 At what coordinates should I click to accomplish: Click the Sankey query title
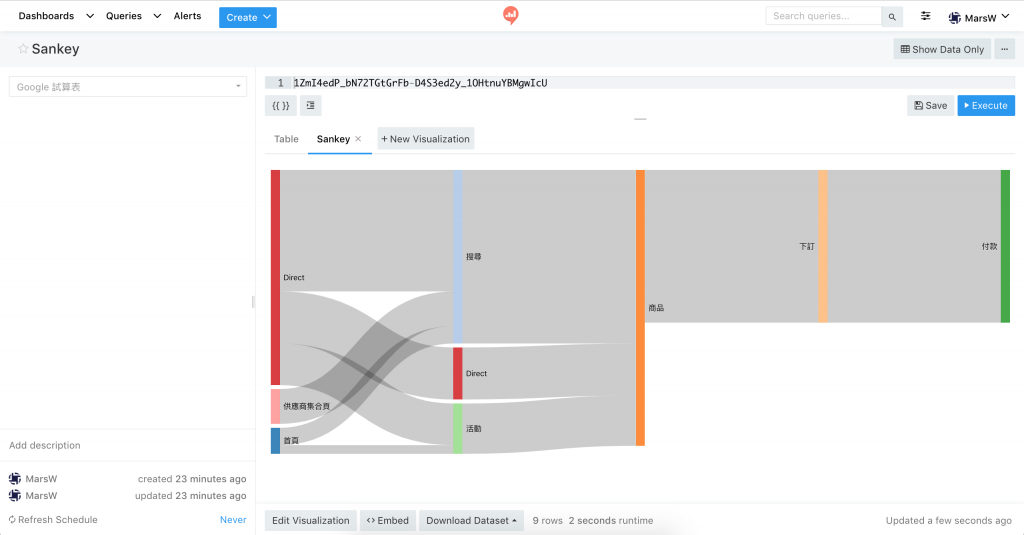point(56,49)
